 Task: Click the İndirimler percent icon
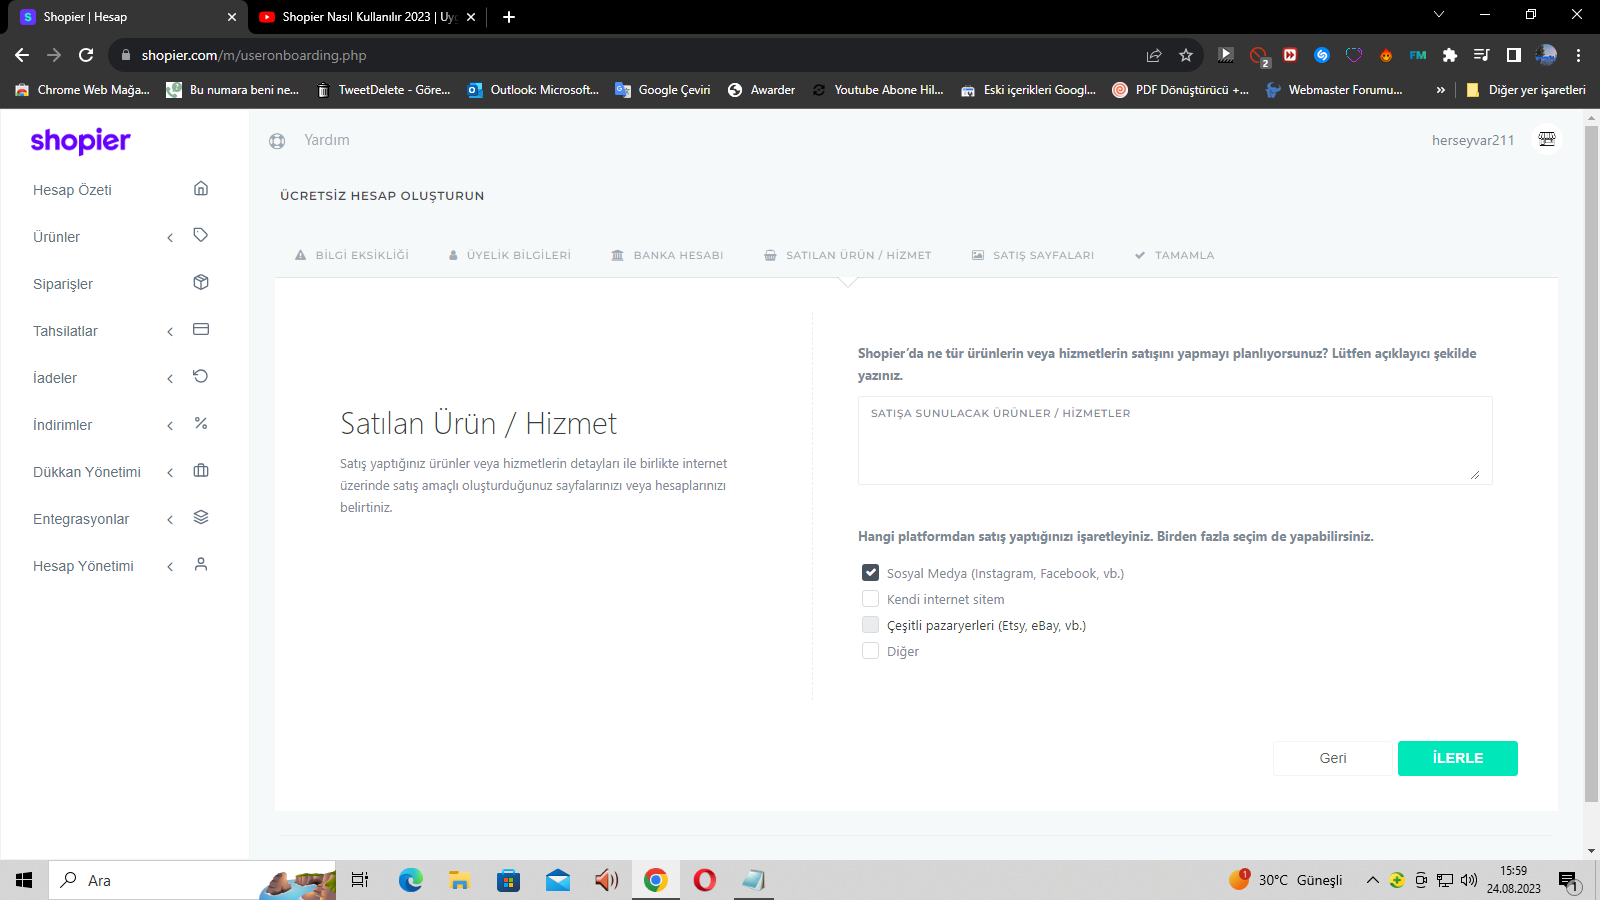point(201,423)
